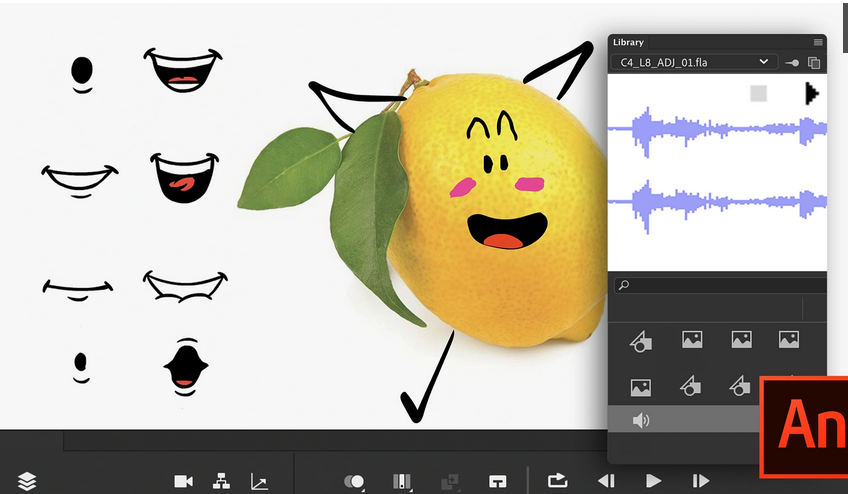Select the flat thin-lipped mouth shape
Viewport: 848px width, 494px height.
click(x=78, y=290)
